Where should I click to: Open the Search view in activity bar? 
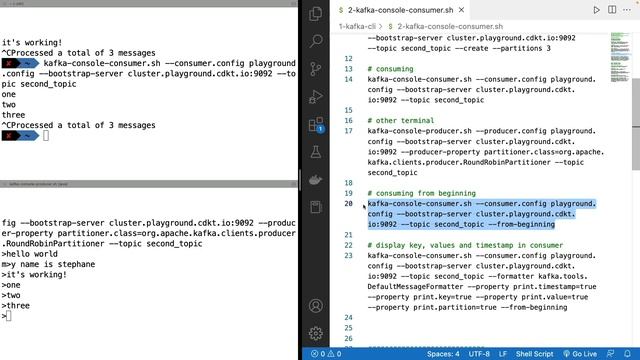(x=316, y=41)
